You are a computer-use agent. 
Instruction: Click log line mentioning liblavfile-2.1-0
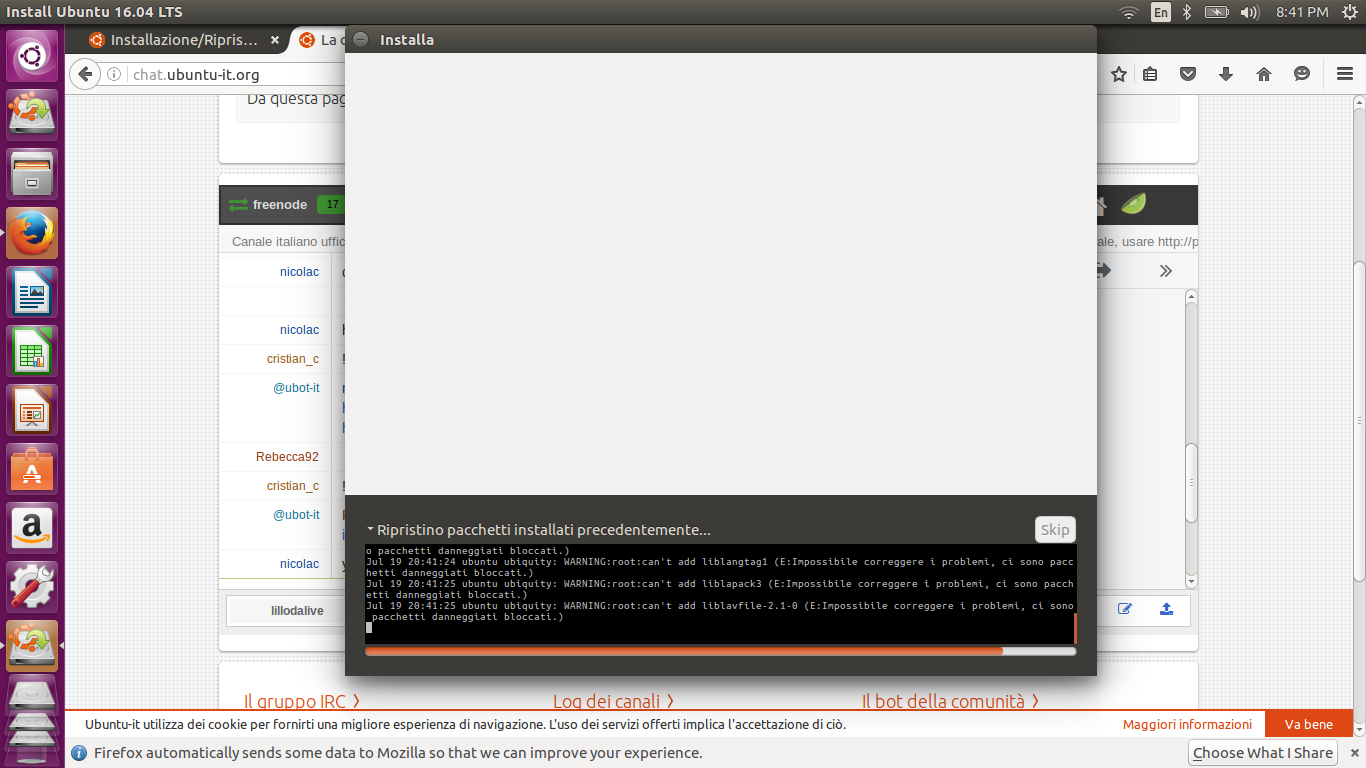(720, 611)
